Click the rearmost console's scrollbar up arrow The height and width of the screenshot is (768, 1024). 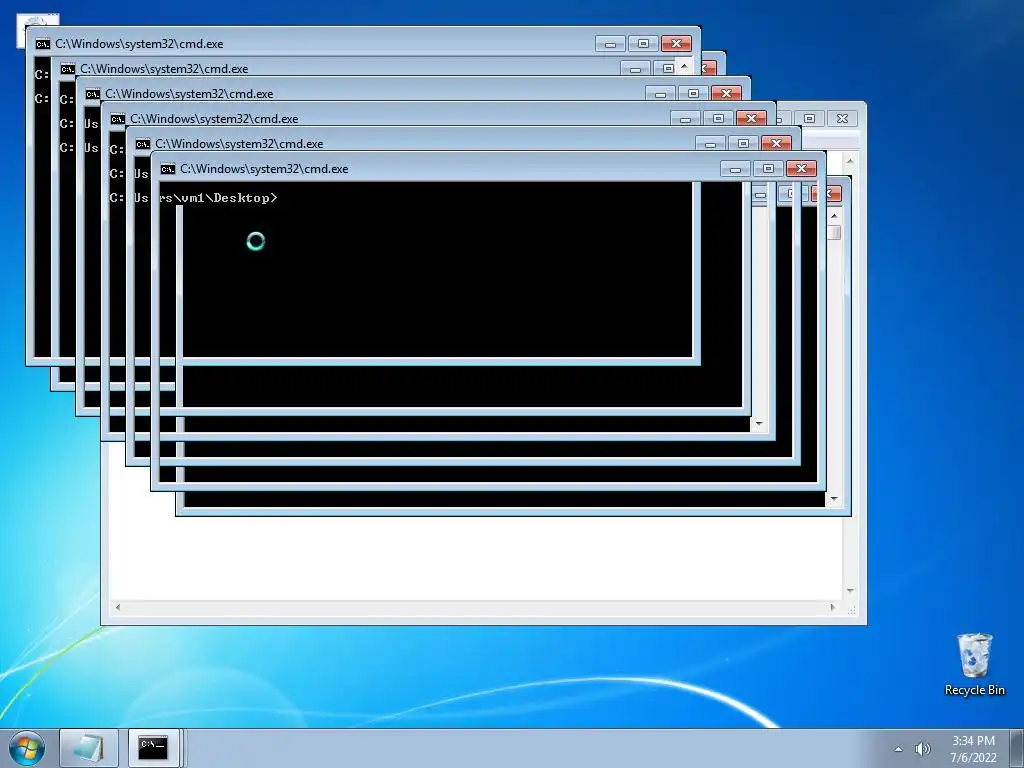(834, 216)
